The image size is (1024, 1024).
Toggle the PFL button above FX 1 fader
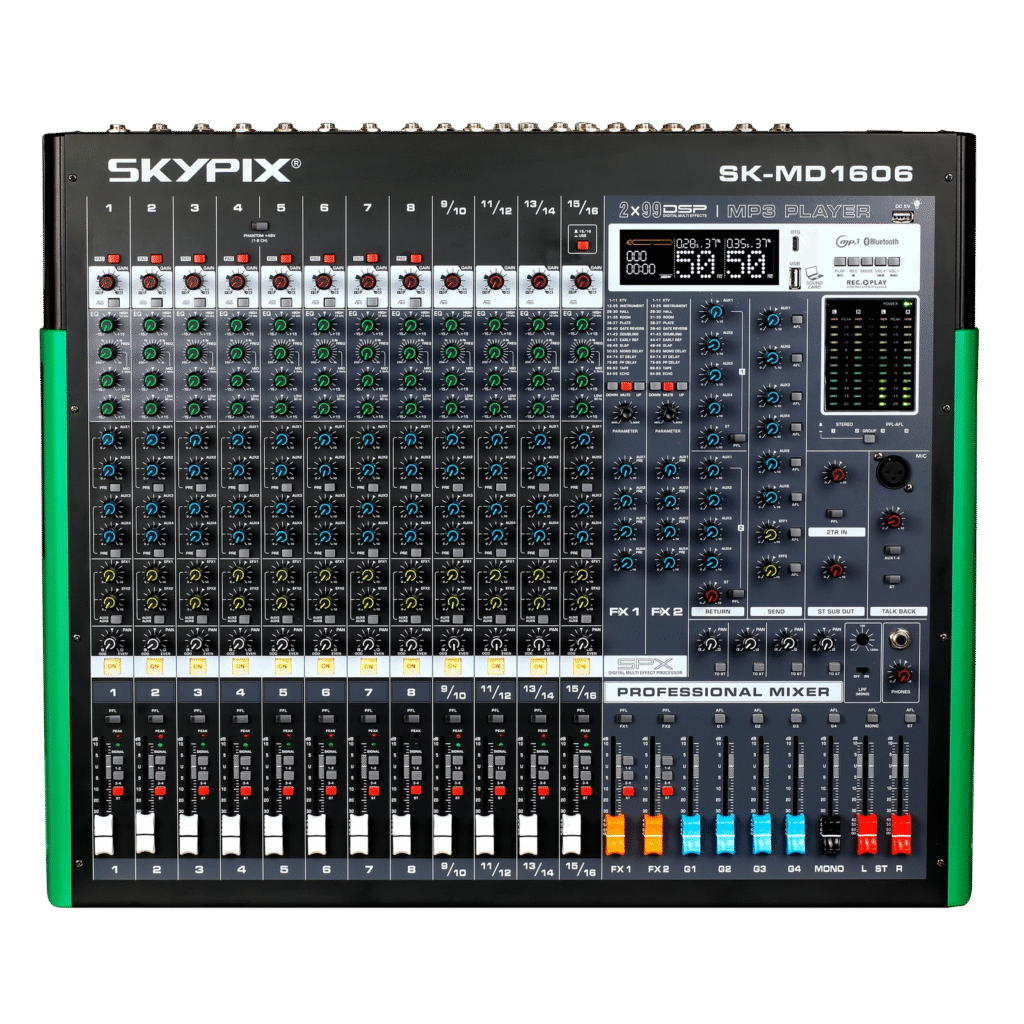(x=624, y=719)
